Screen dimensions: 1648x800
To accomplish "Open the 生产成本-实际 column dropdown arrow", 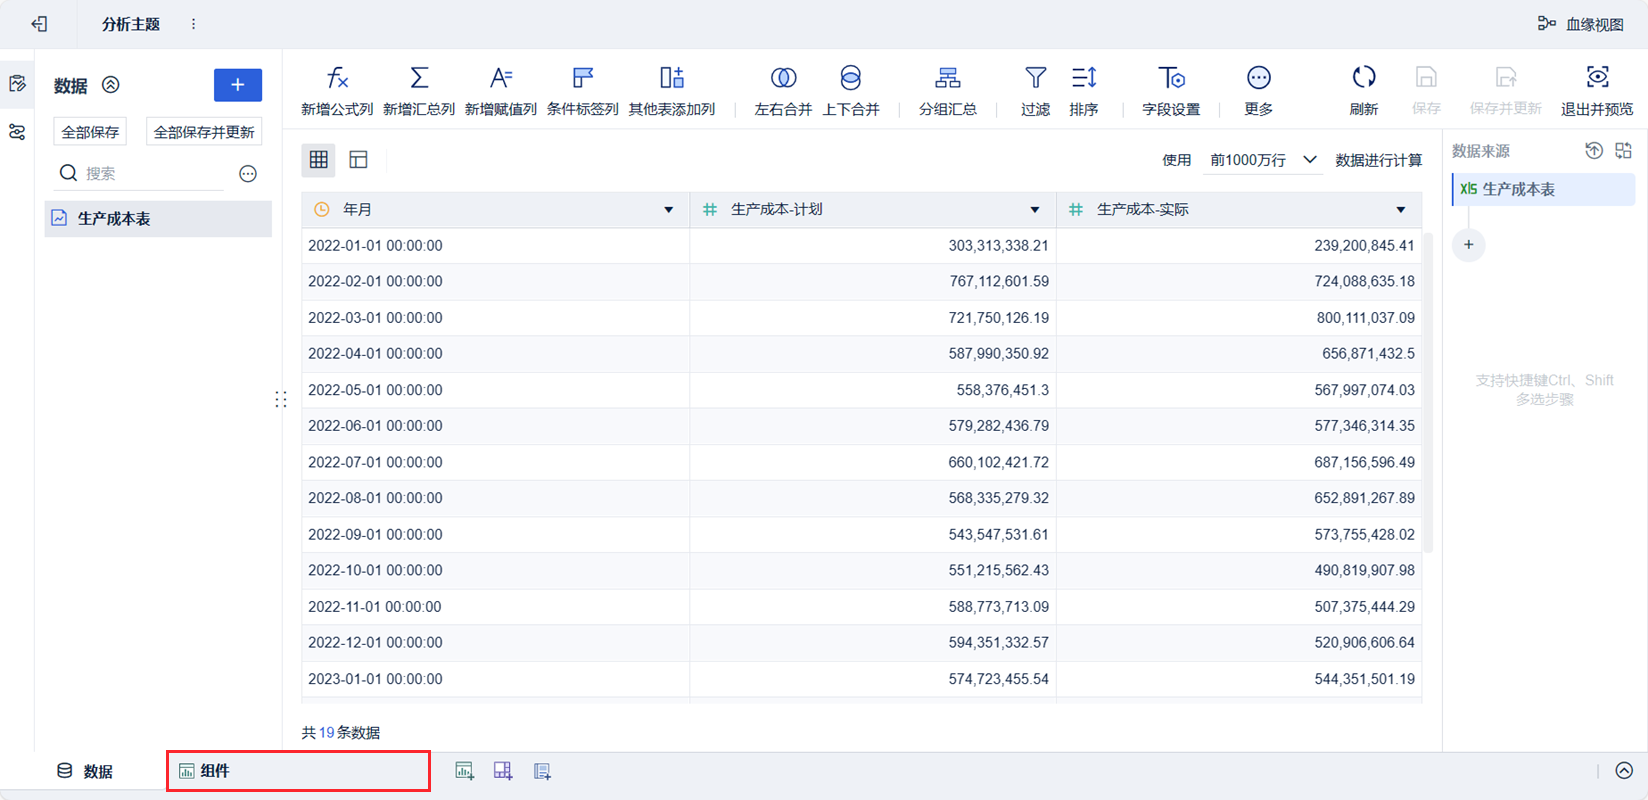I will (1401, 210).
